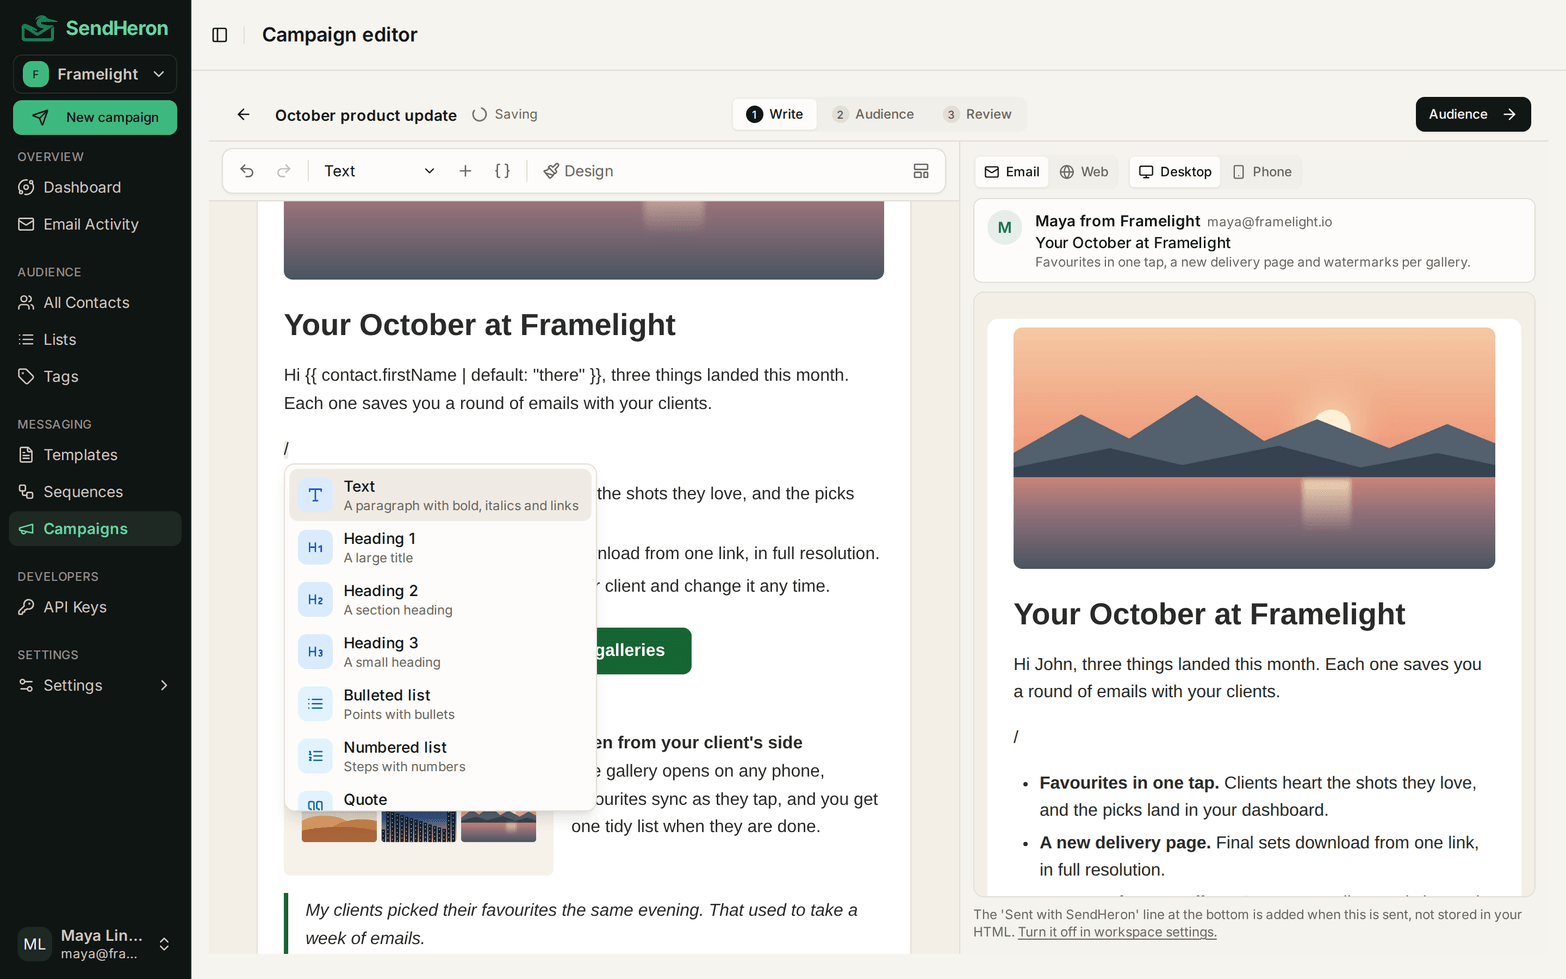This screenshot has width=1566, height=979.
Task: Switch preview to Web
Action: point(1084,172)
